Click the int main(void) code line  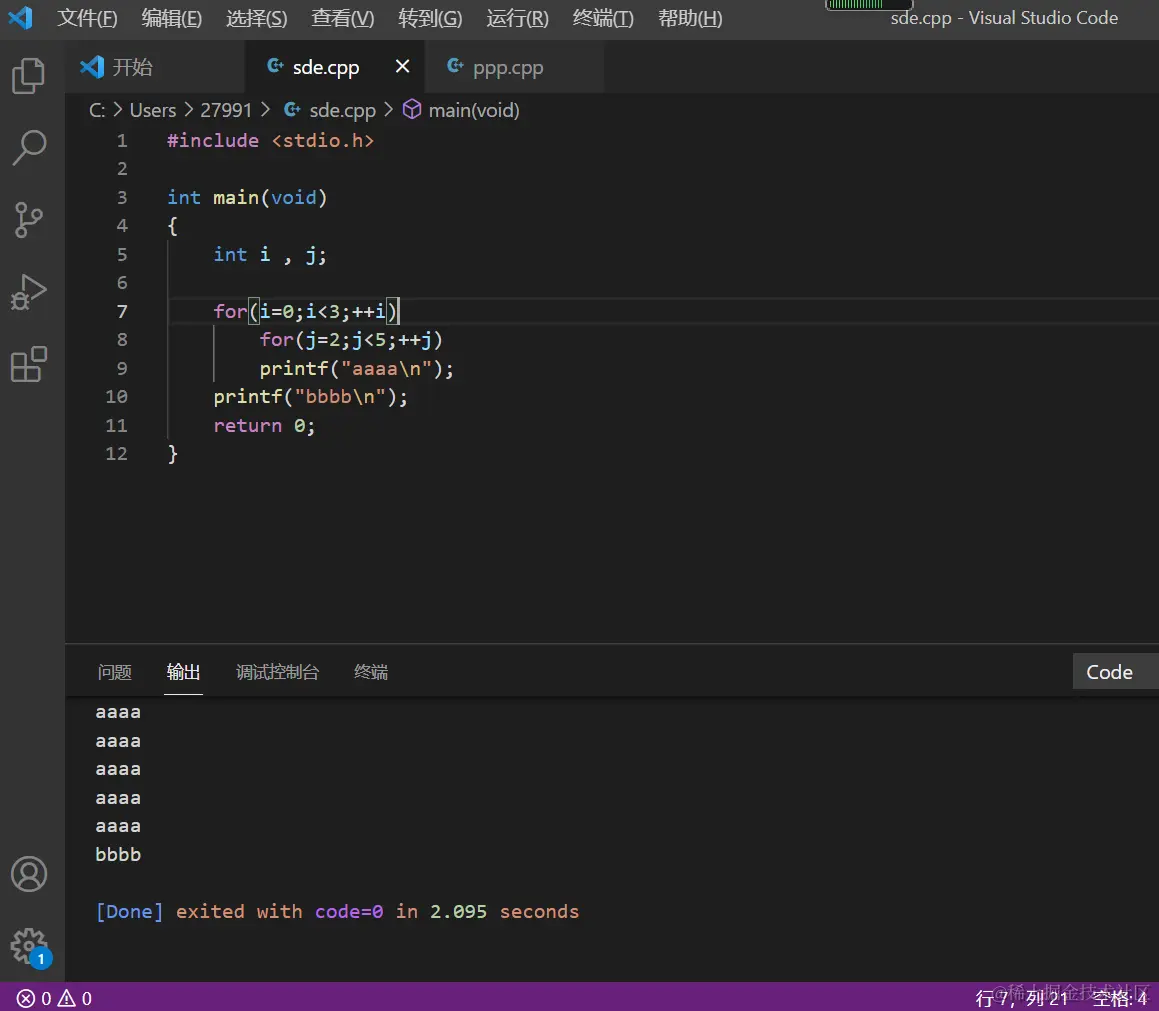tap(247, 197)
